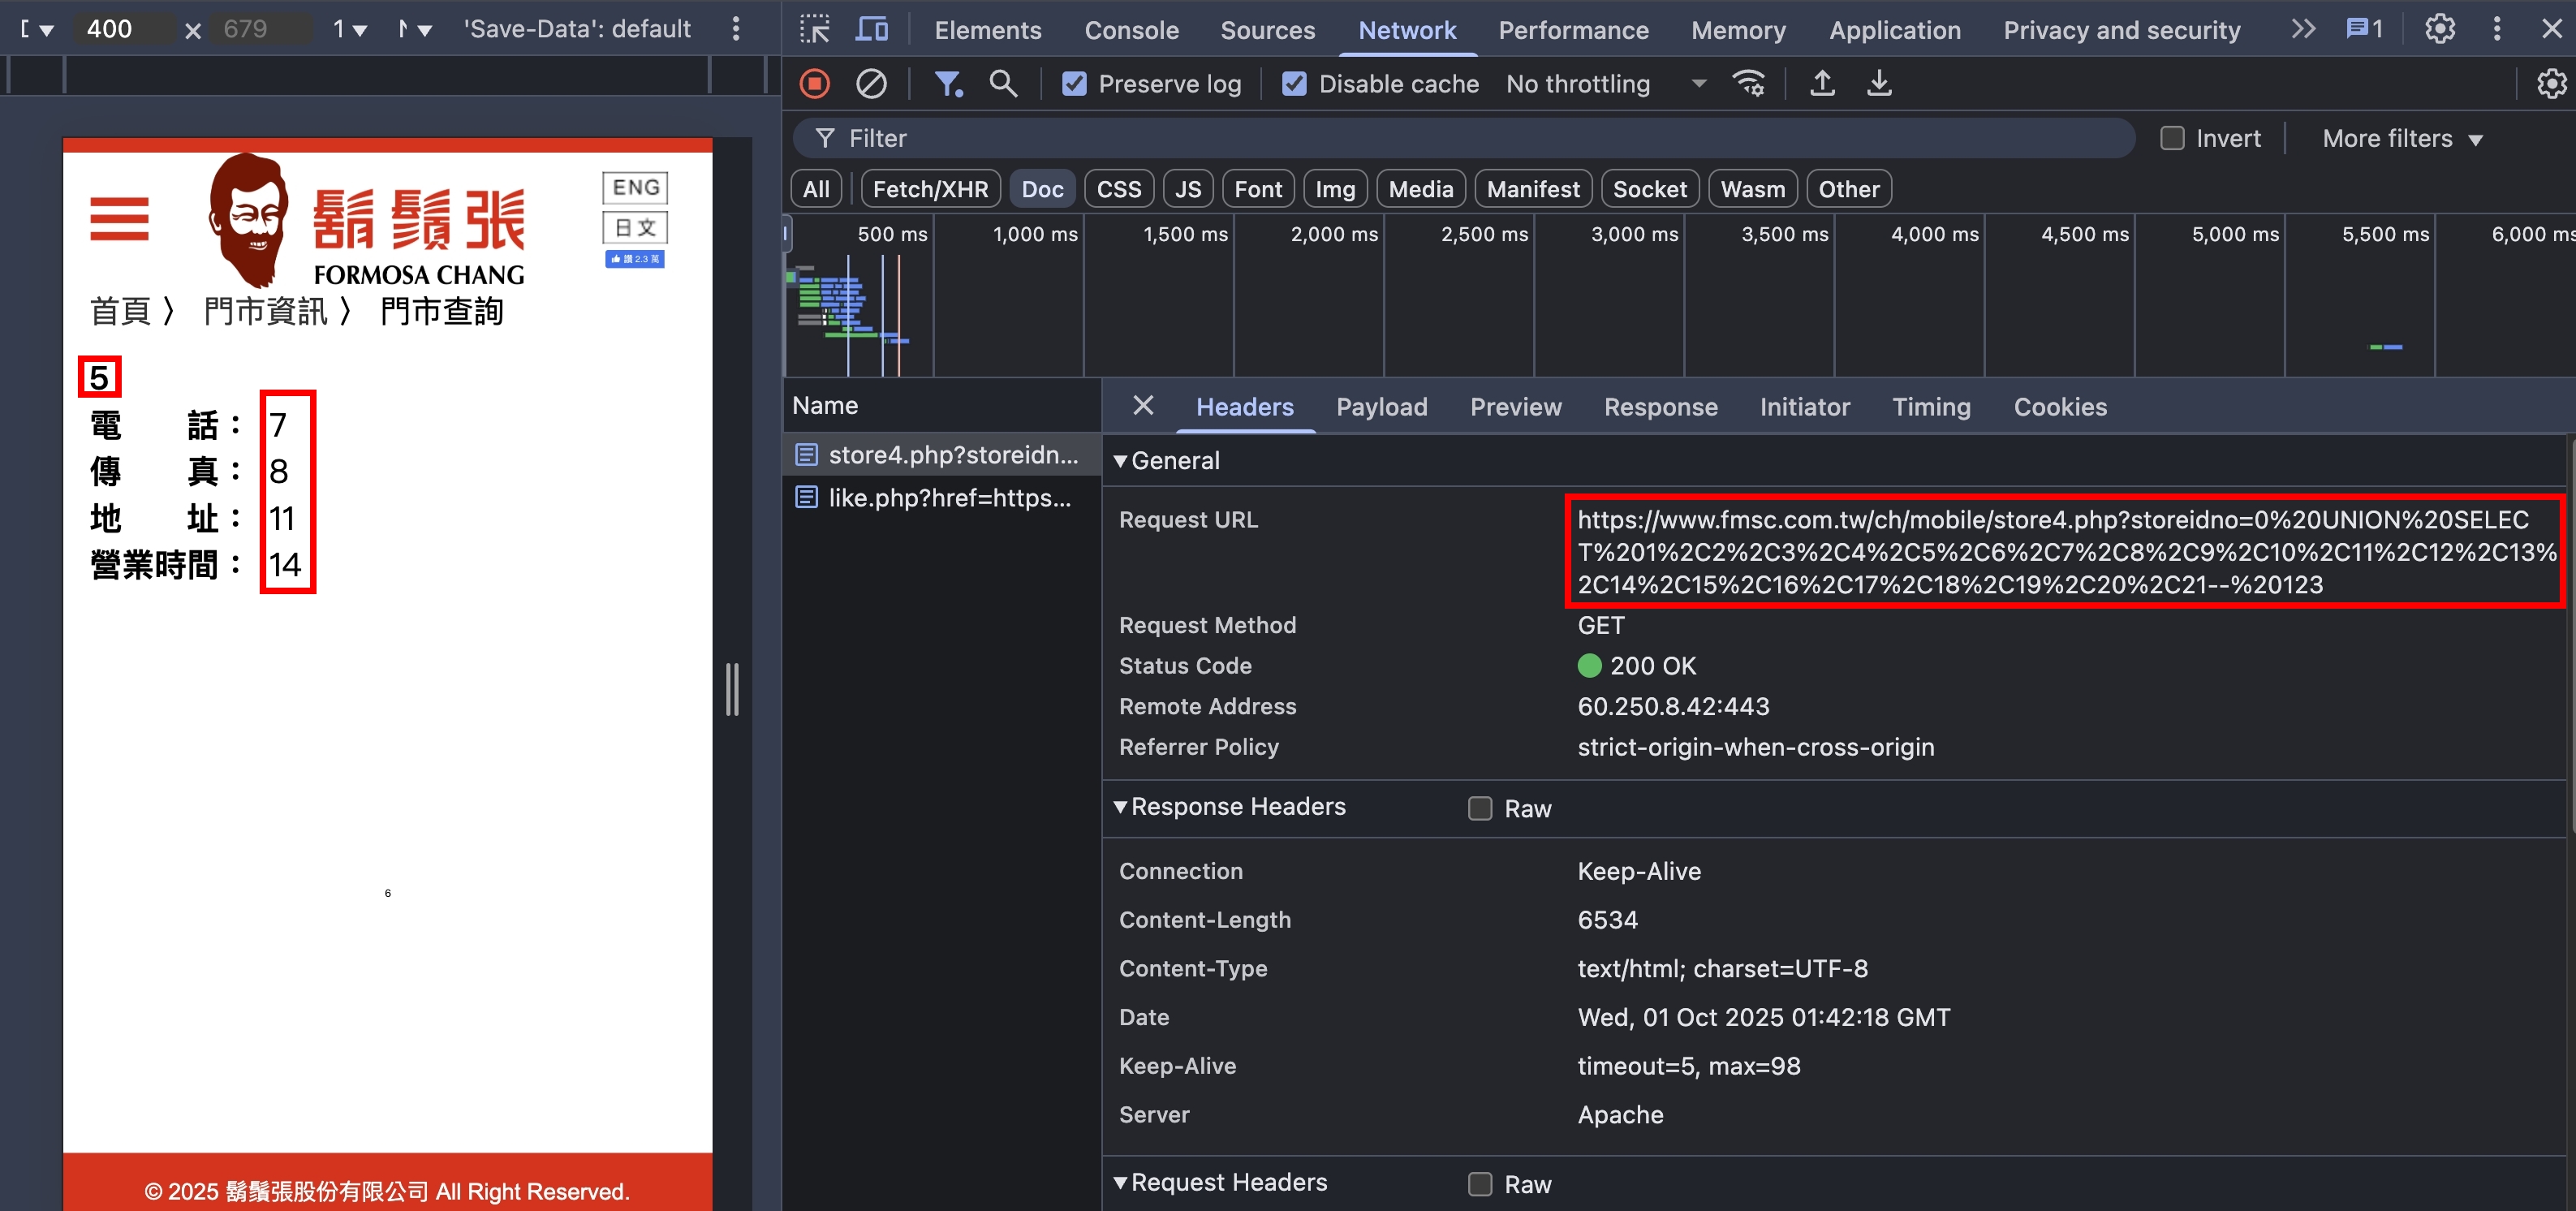
Task: Select the Other type filter
Action: tap(1849, 189)
